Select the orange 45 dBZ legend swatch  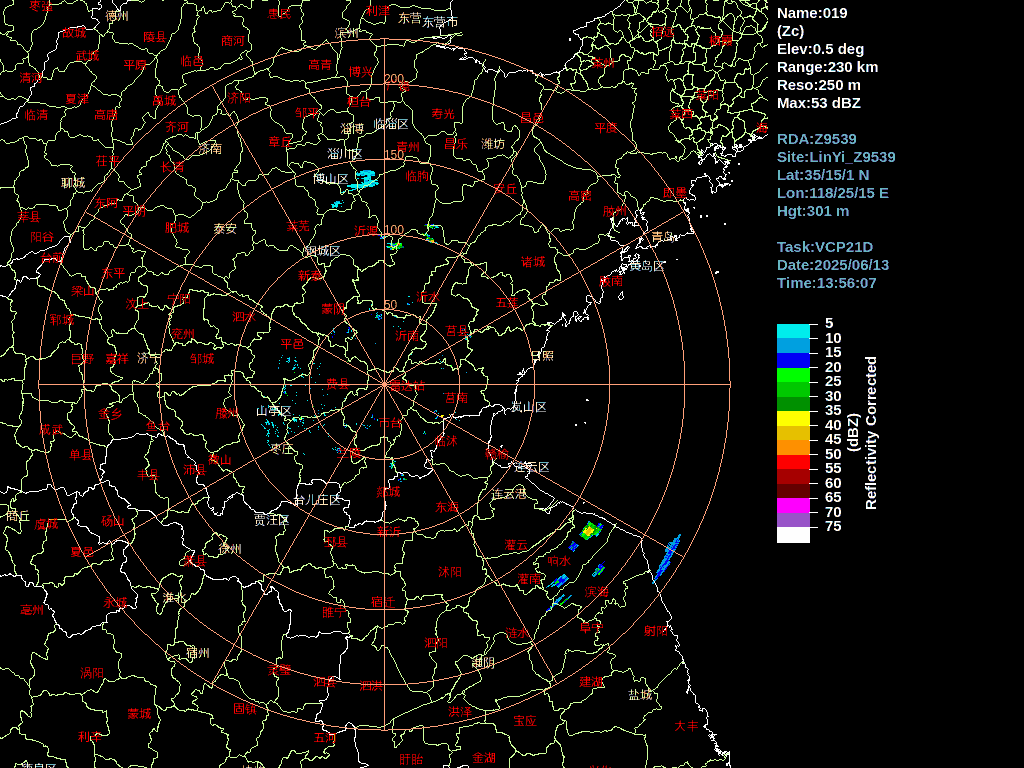(x=793, y=447)
